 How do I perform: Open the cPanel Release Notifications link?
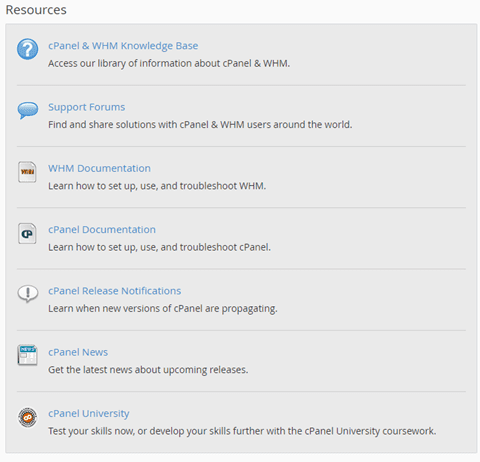(114, 291)
